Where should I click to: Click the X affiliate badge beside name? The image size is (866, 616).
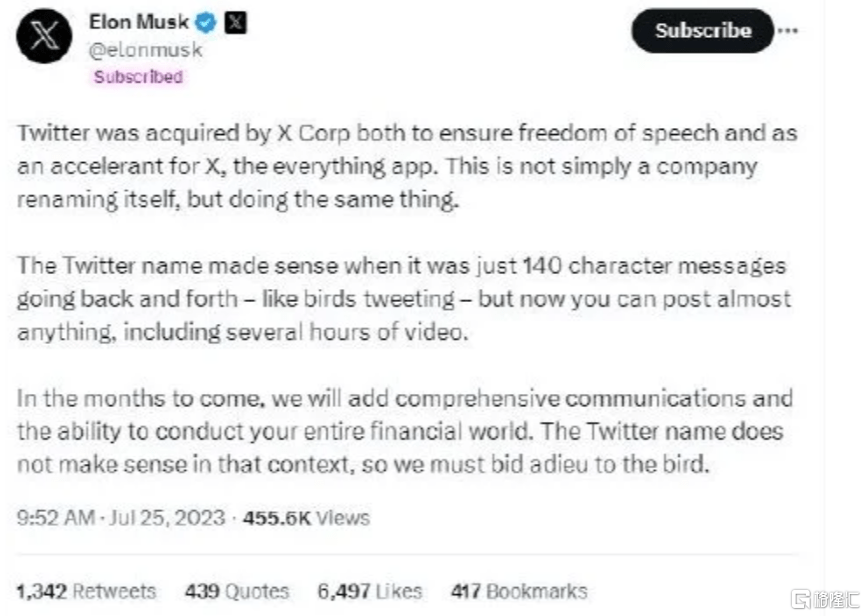pos(233,22)
